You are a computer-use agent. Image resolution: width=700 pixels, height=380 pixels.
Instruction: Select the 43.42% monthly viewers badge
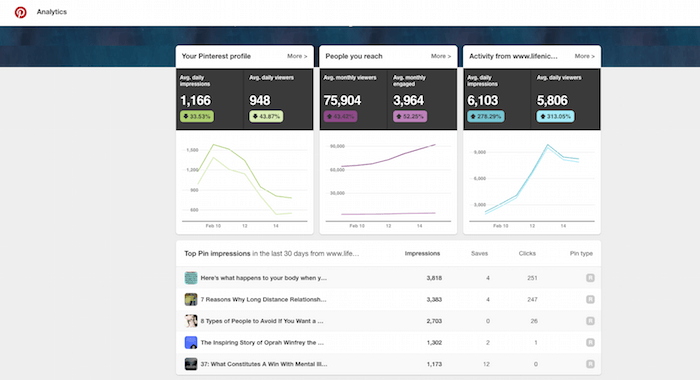point(341,117)
